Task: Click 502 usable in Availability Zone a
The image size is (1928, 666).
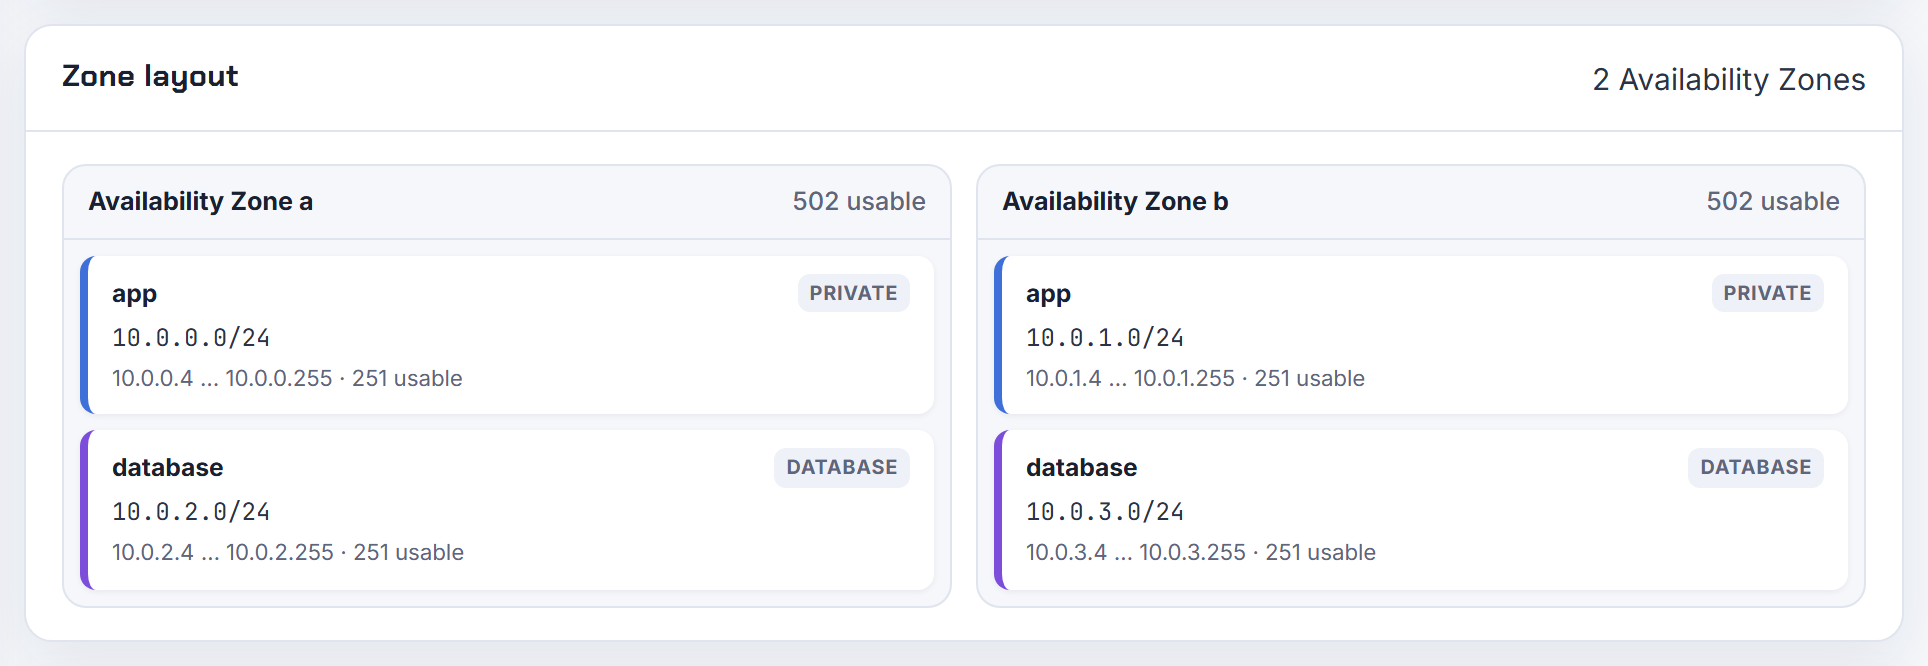Action: 859,201
